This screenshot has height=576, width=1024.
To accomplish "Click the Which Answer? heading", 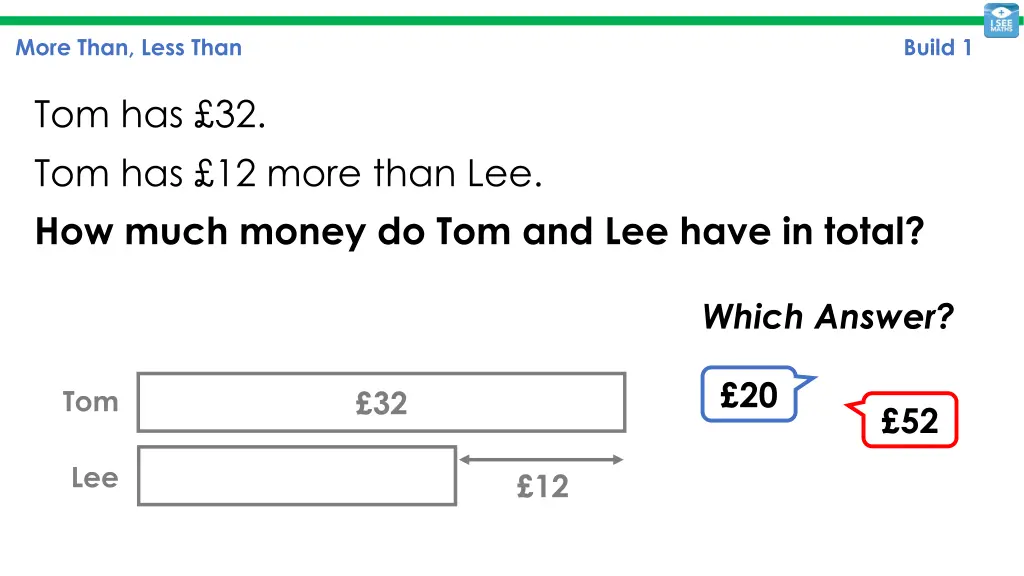I will [x=828, y=317].
